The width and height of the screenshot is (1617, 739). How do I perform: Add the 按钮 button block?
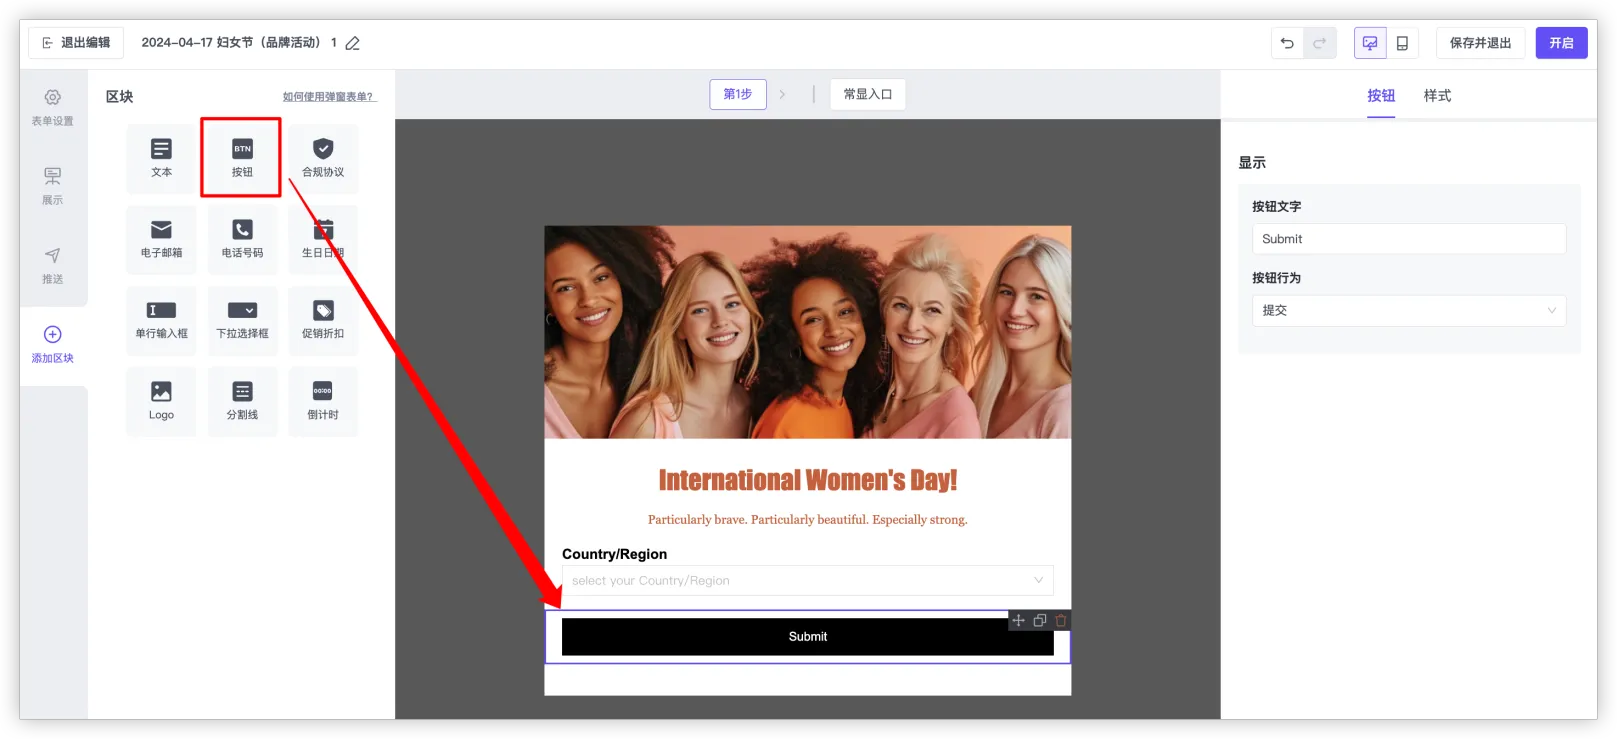pos(242,158)
